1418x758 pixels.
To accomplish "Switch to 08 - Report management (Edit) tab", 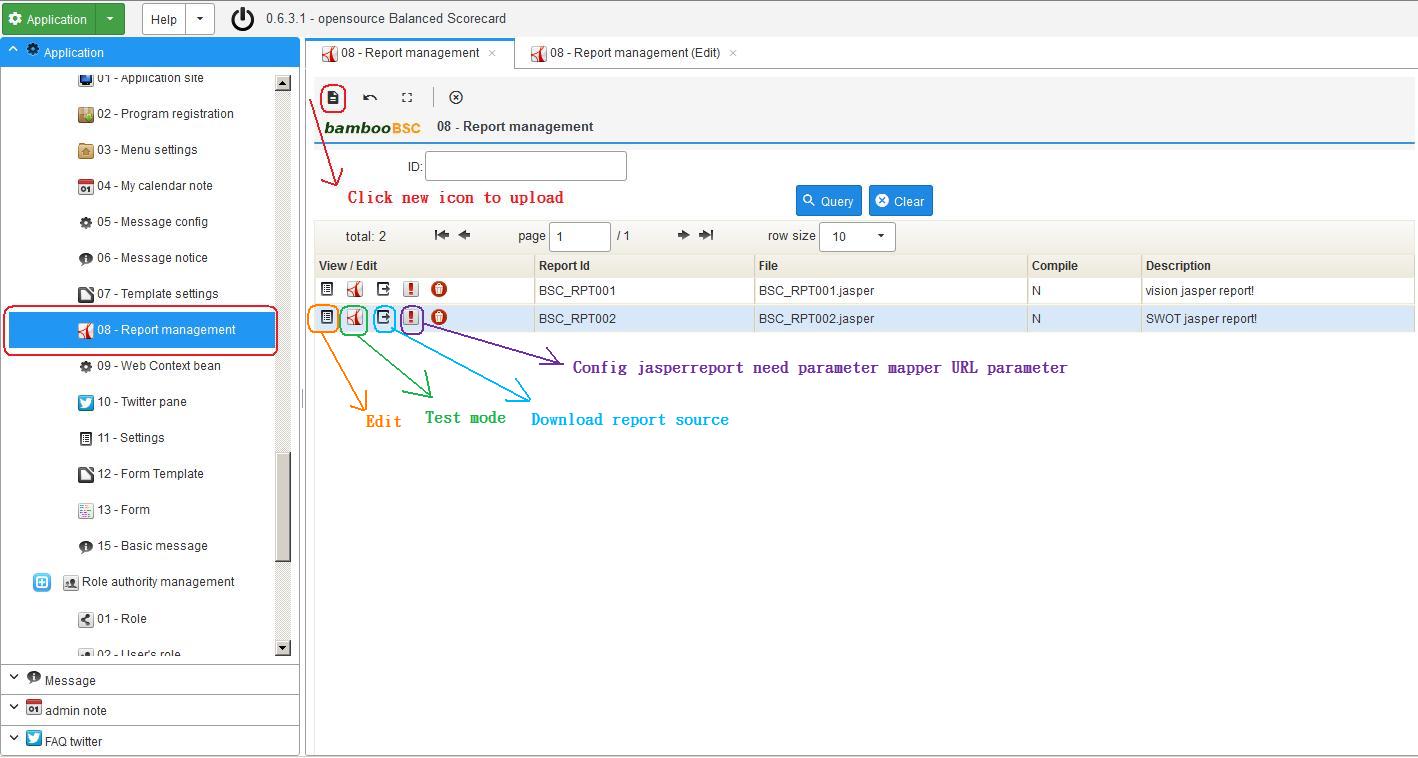I will coord(634,53).
